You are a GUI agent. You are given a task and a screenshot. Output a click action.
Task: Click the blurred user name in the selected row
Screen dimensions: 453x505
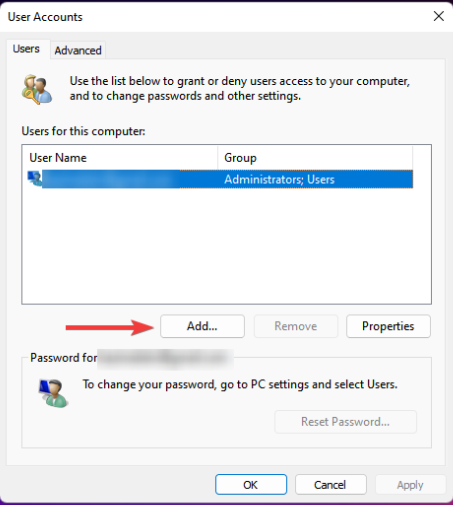click(111, 179)
